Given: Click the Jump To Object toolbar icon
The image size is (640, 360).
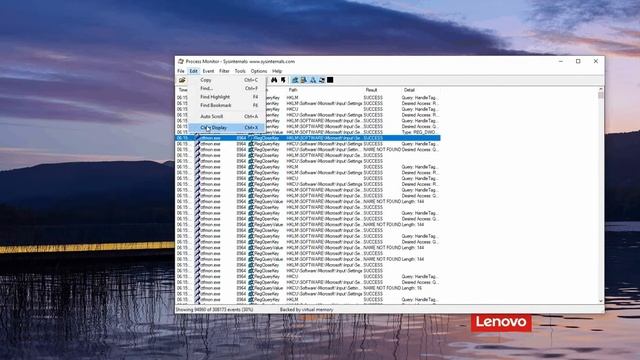Looking at the screenshot, I should [x=283, y=80].
